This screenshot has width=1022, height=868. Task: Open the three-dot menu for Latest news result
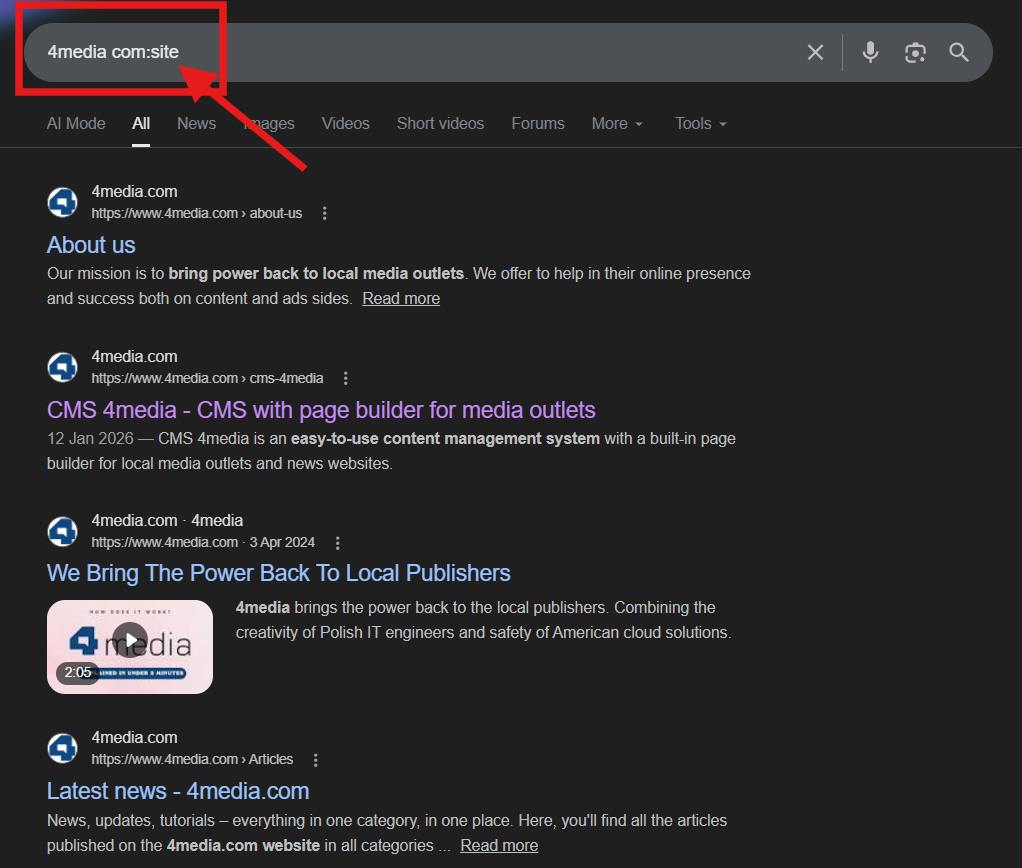coord(315,759)
